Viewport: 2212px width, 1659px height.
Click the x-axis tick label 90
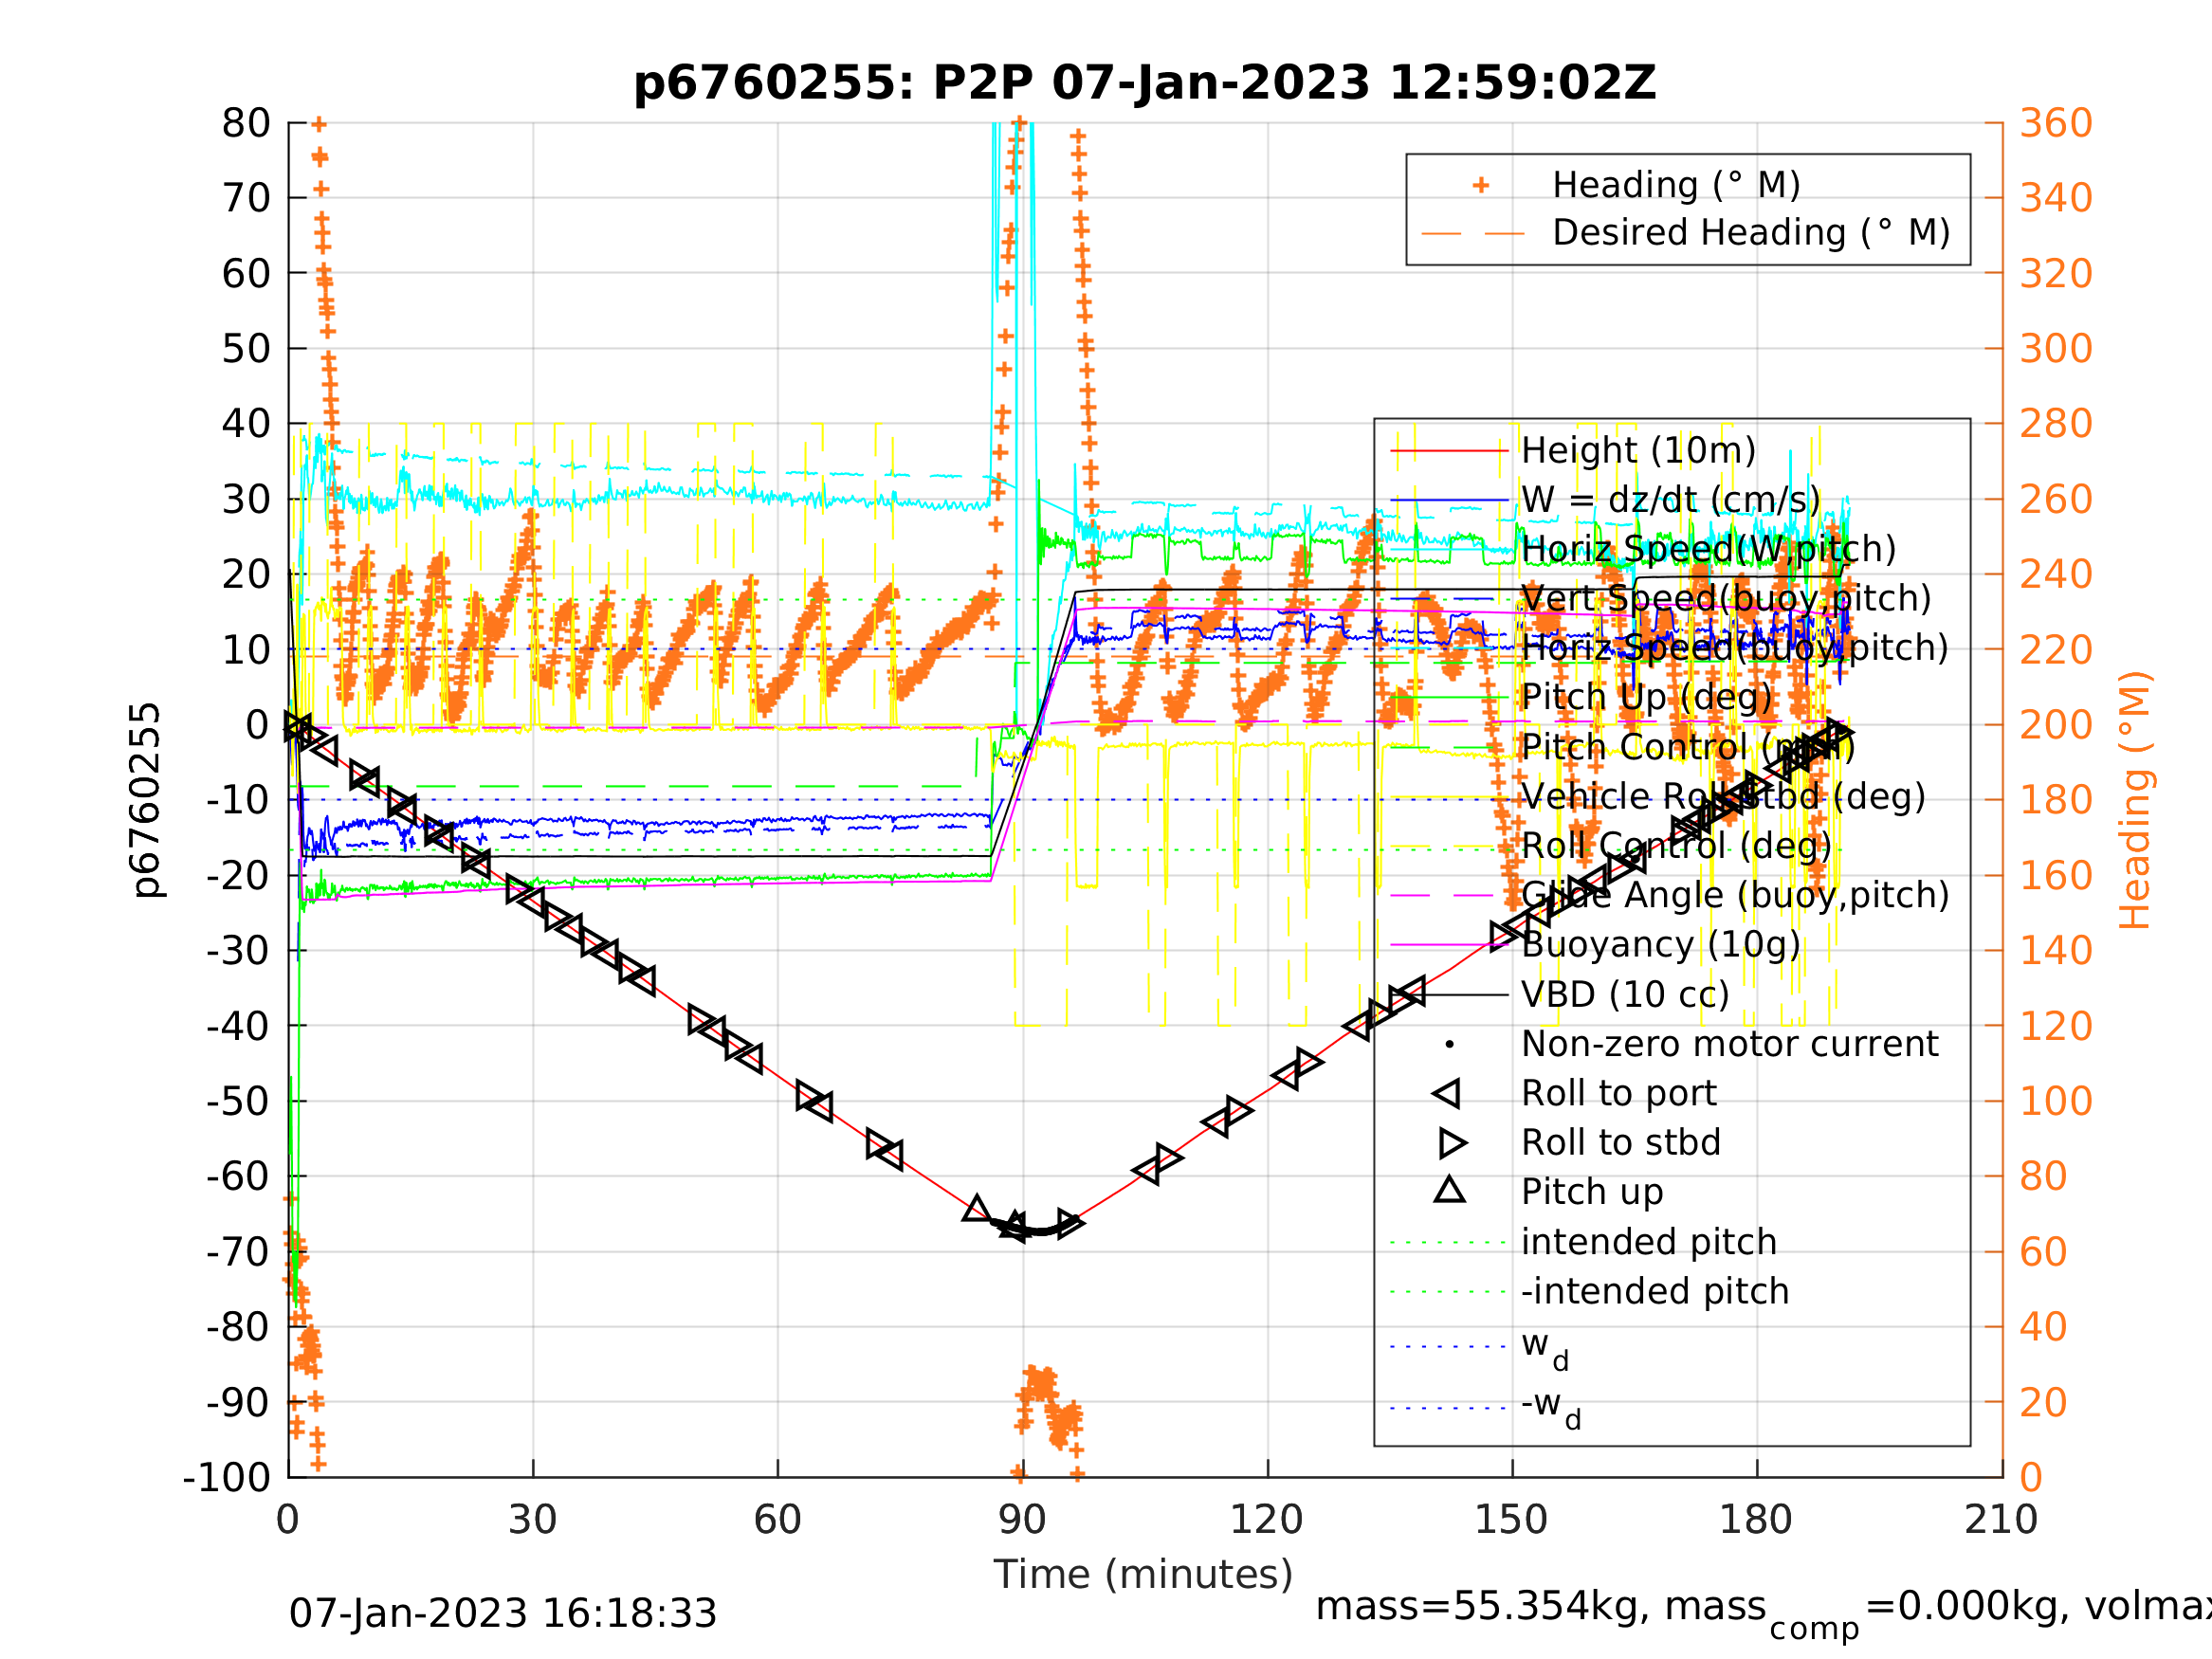click(x=1022, y=1520)
